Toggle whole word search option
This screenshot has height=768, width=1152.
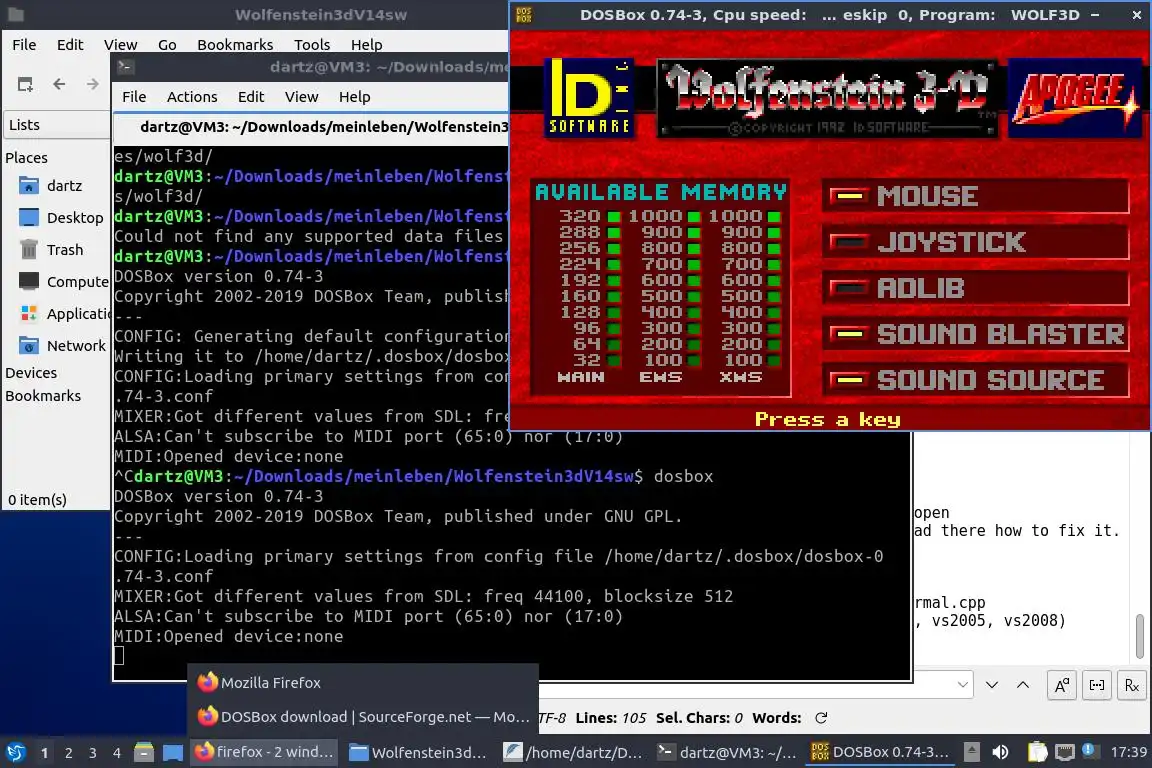tap(1097, 686)
